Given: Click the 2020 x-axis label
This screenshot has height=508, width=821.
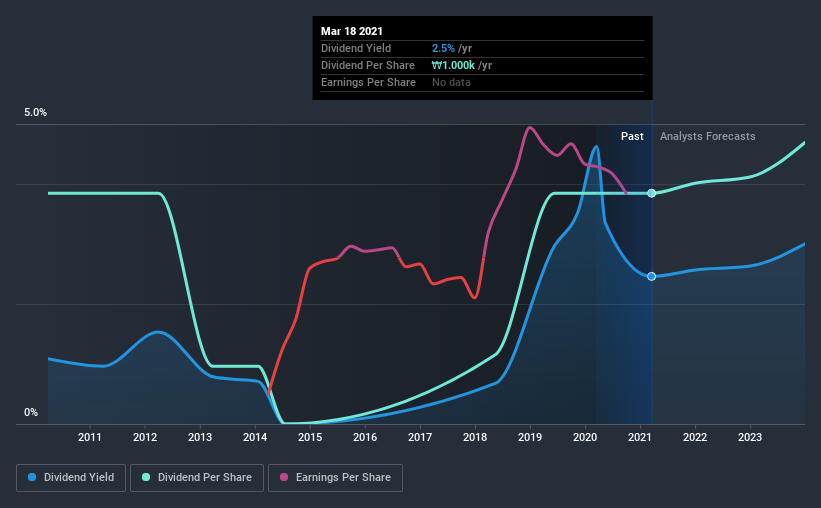Looking at the screenshot, I should 585,437.
